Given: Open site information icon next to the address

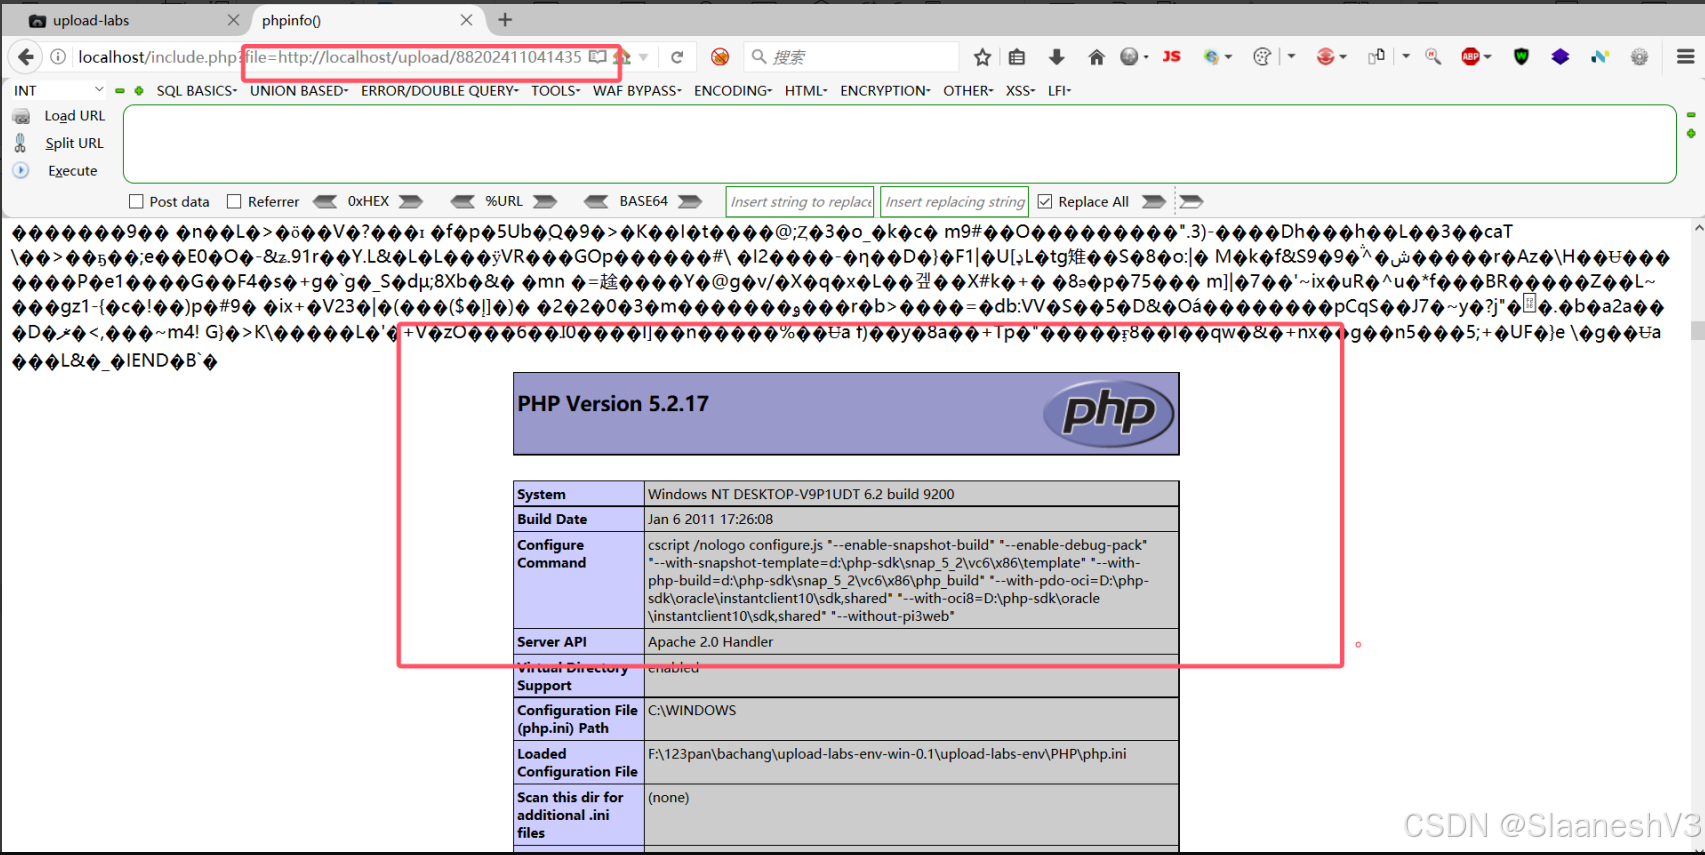Looking at the screenshot, I should [x=58, y=57].
